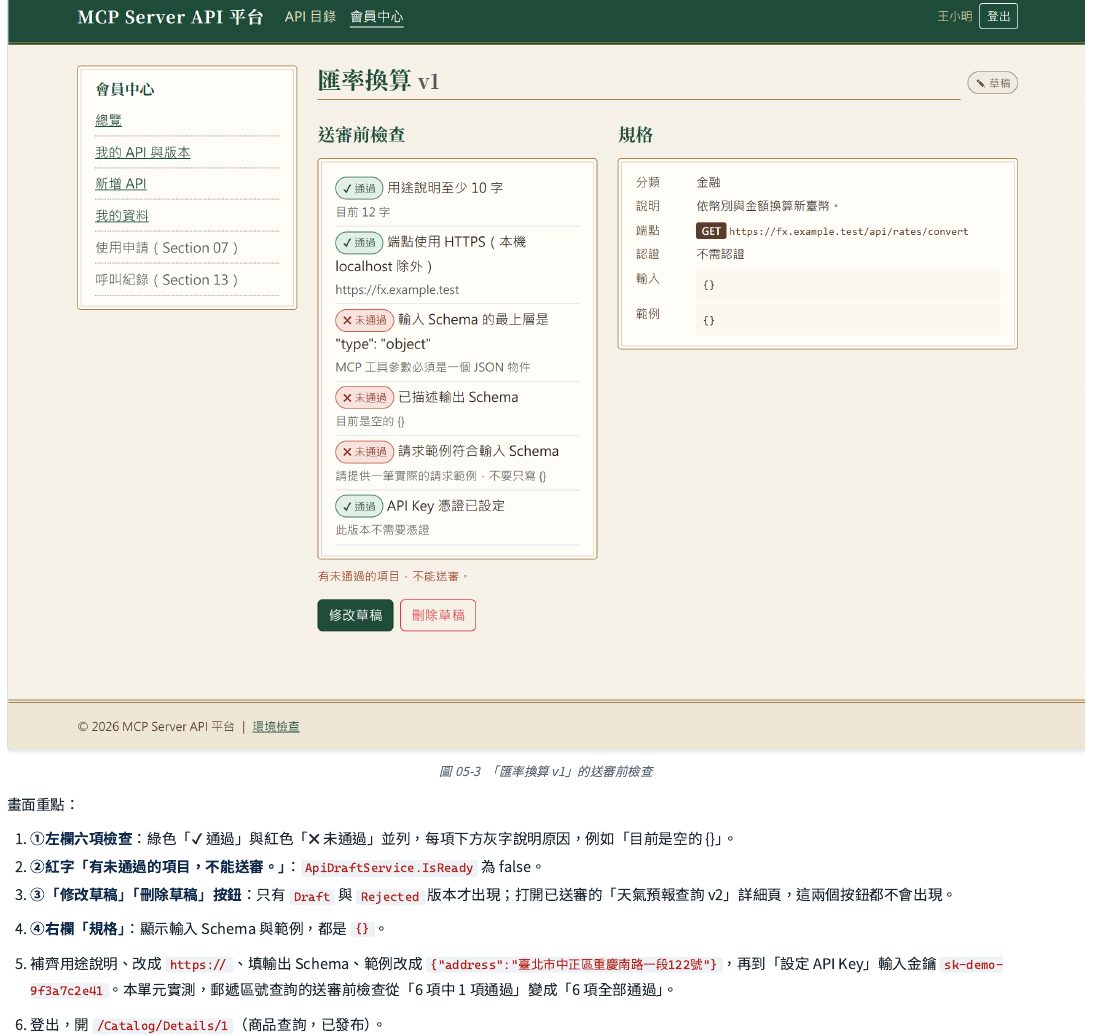Click the figure caption 圖 05-3

tap(546, 771)
